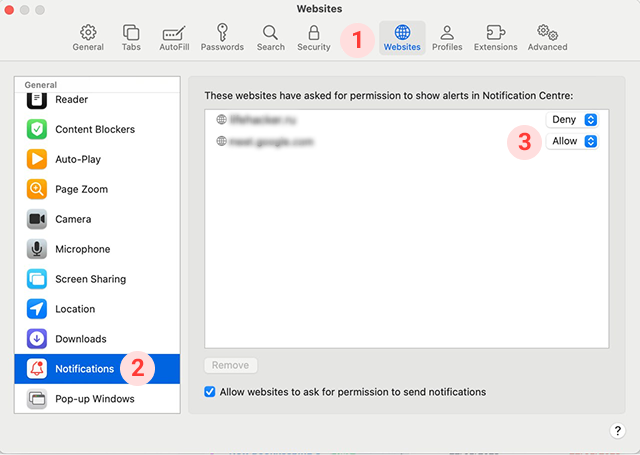Open the Allow permission dropdown
The image size is (640, 455).
click(573, 141)
